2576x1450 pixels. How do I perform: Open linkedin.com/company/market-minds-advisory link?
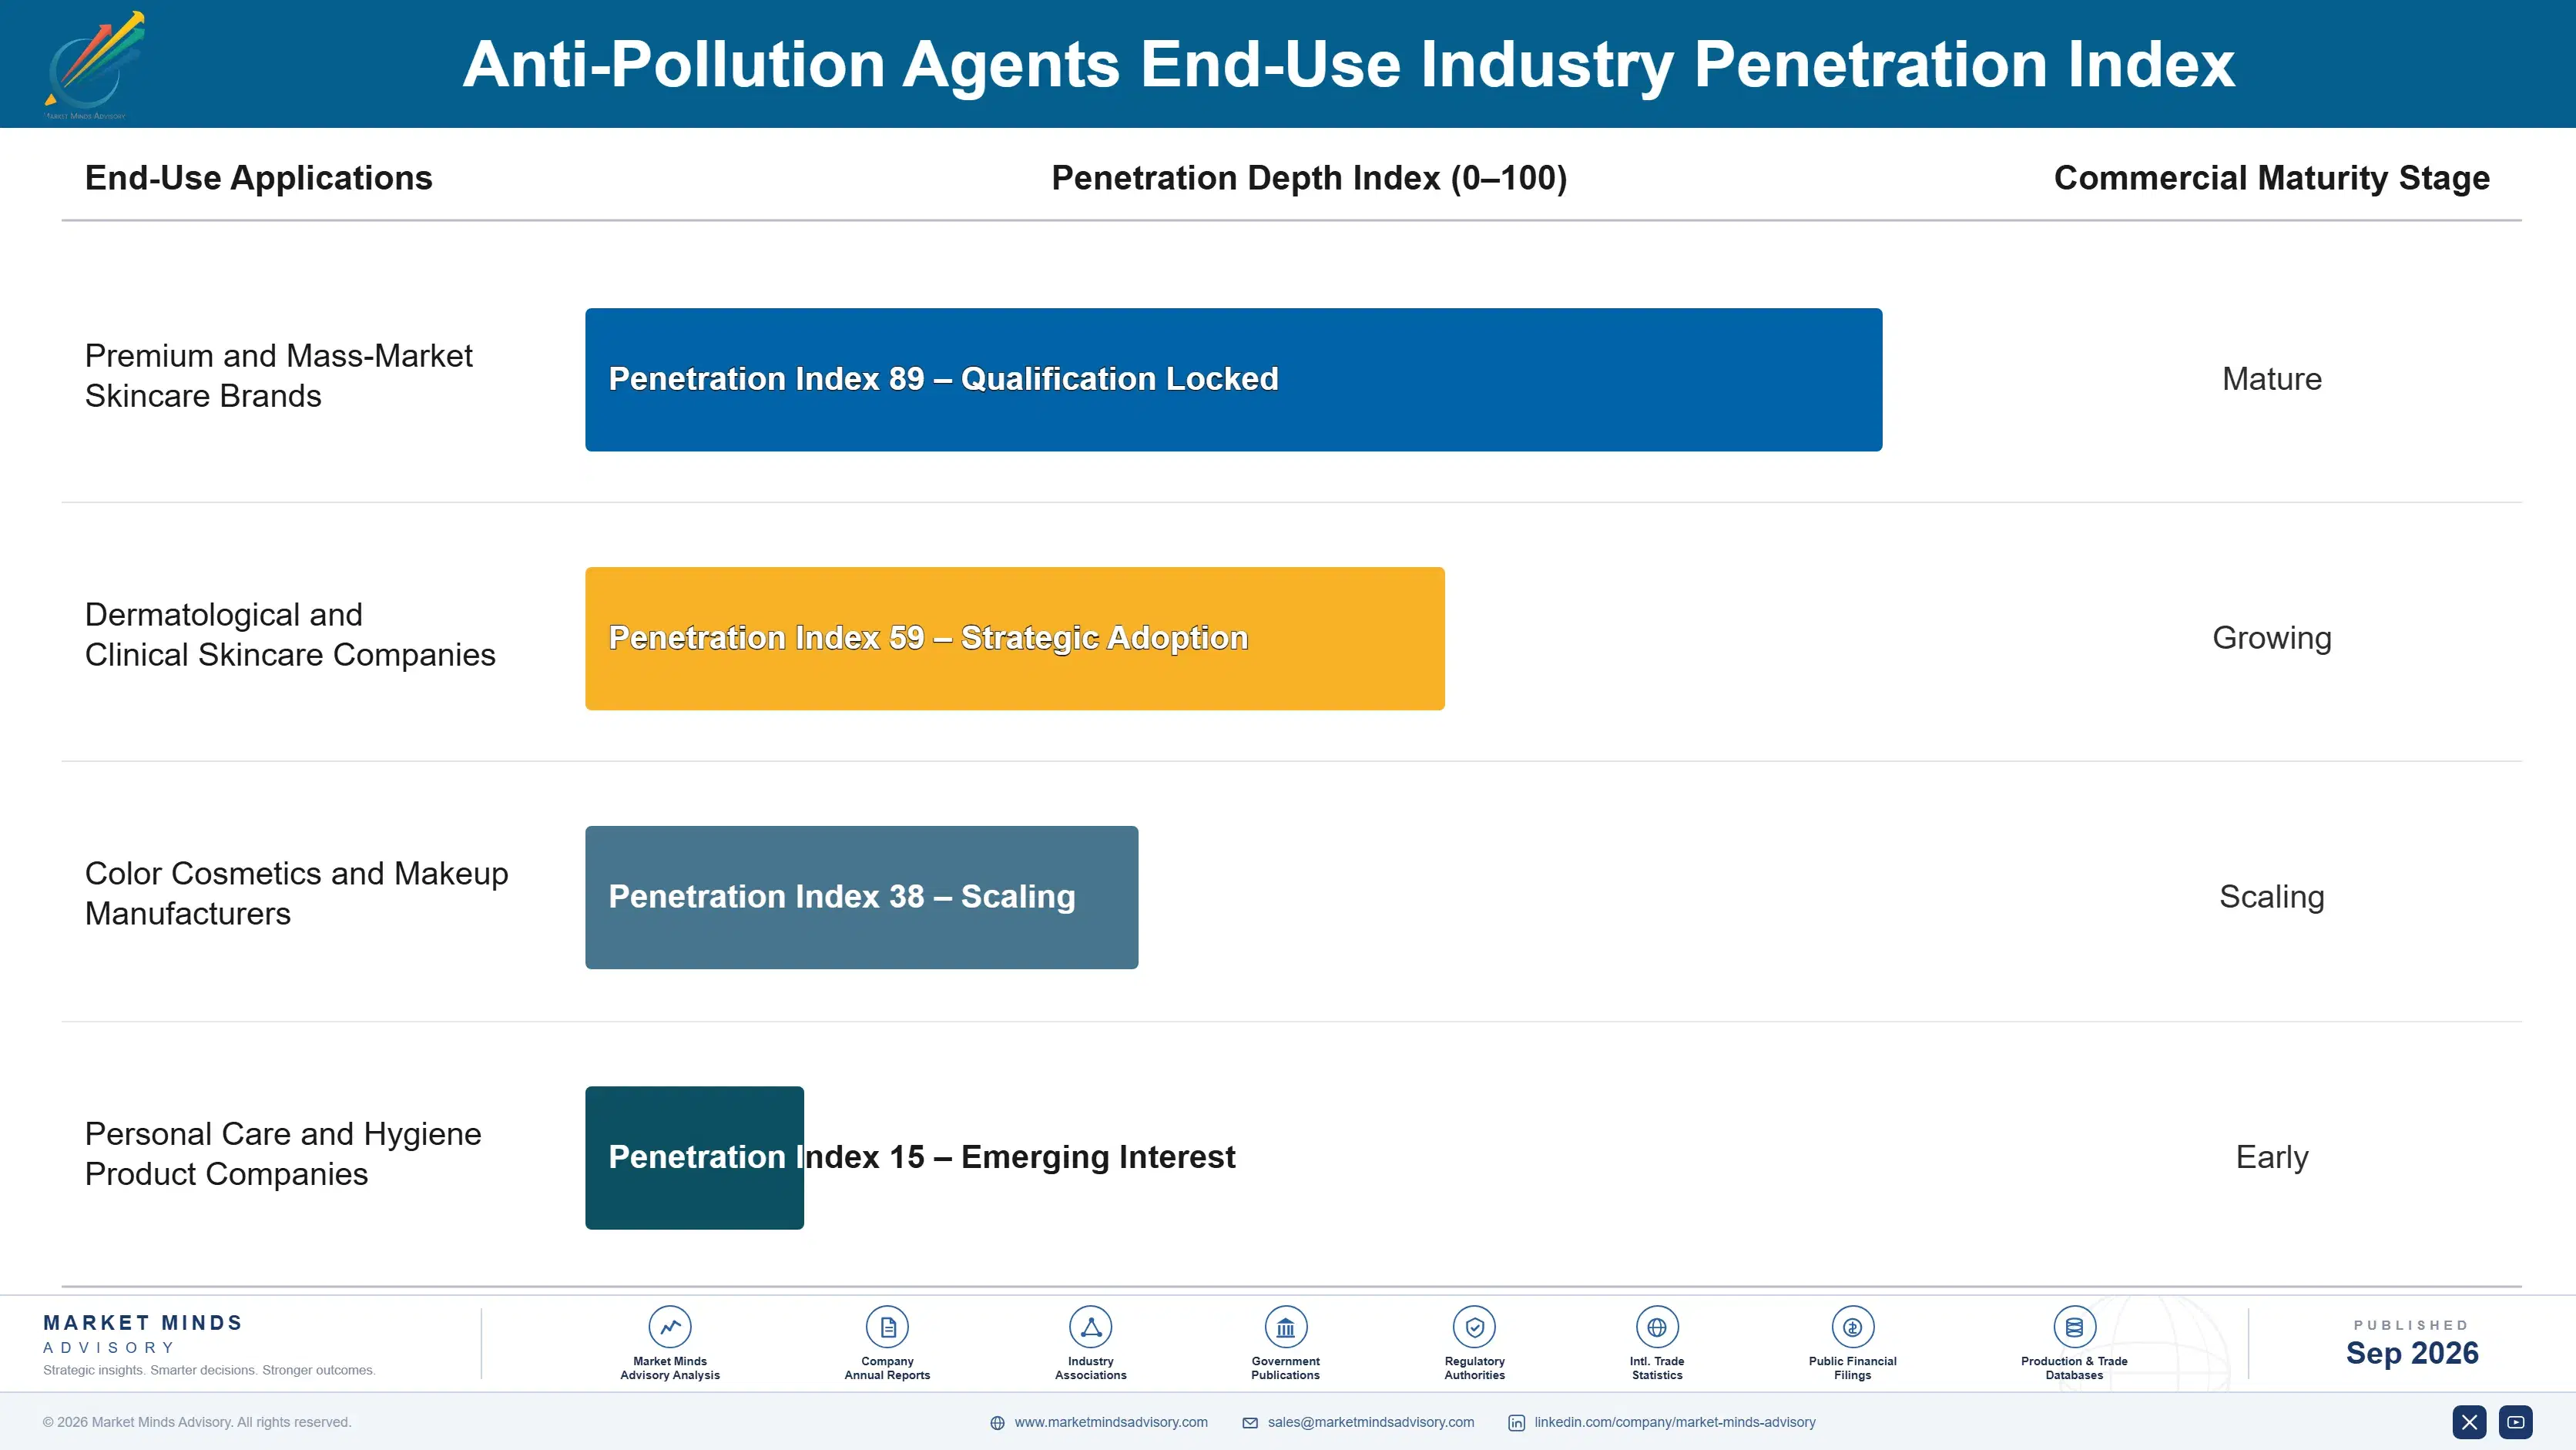coord(1675,1422)
